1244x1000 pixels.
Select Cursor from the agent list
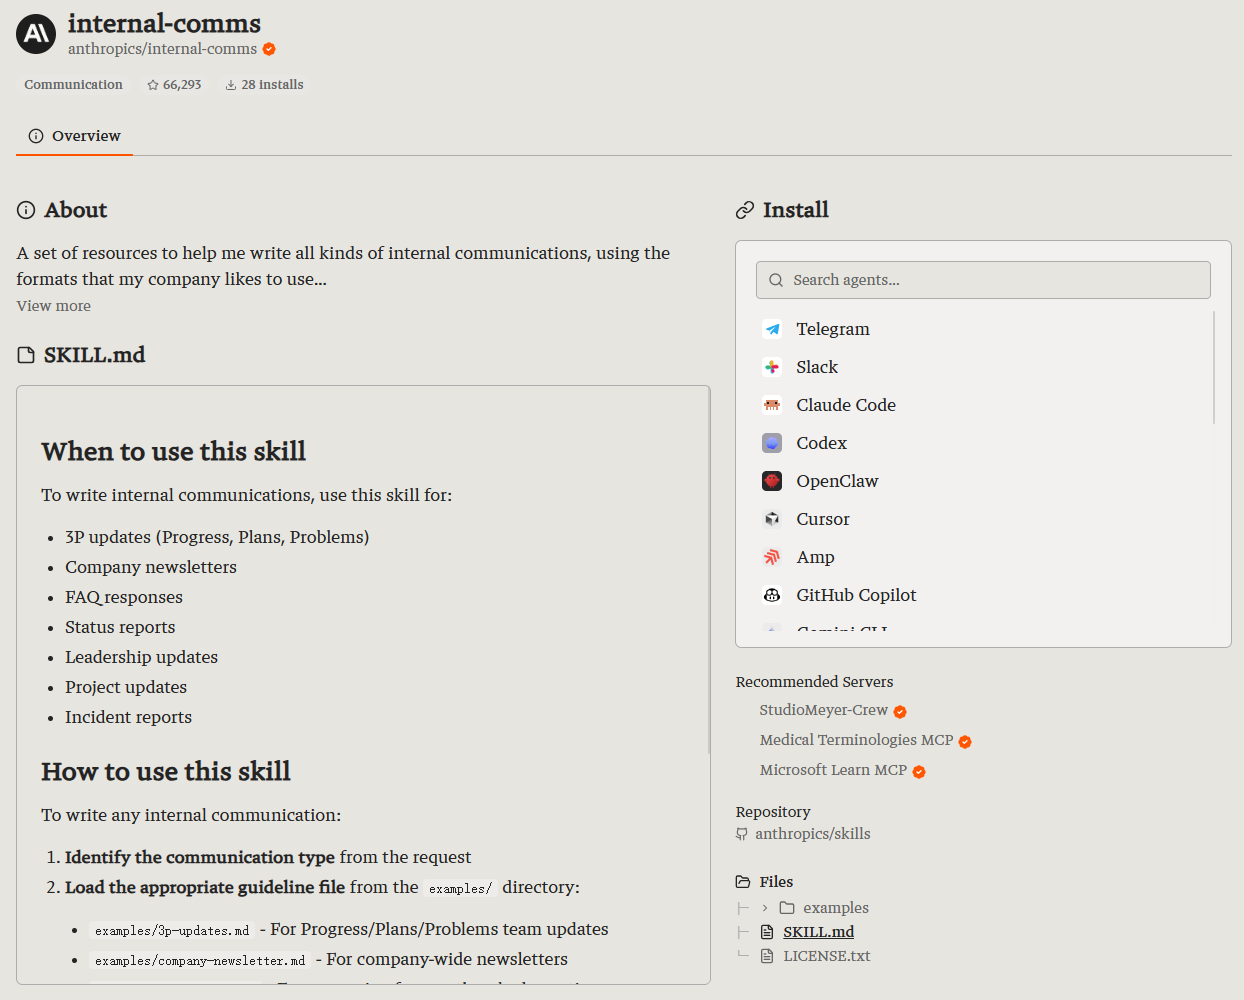tap(983, 519)
